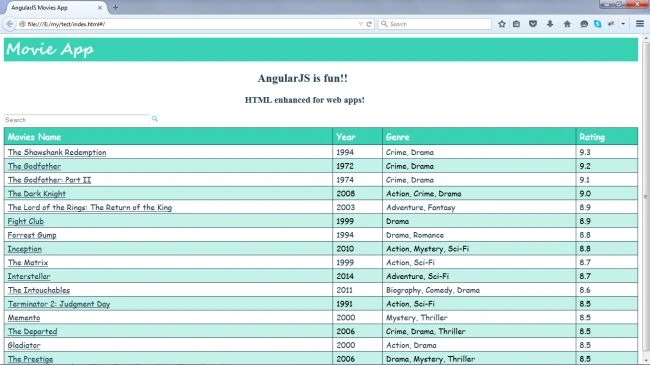The height and width of the screenshot is (365, 650).
Task: Bookmark this page with the star icon
Action: (502, 24)
